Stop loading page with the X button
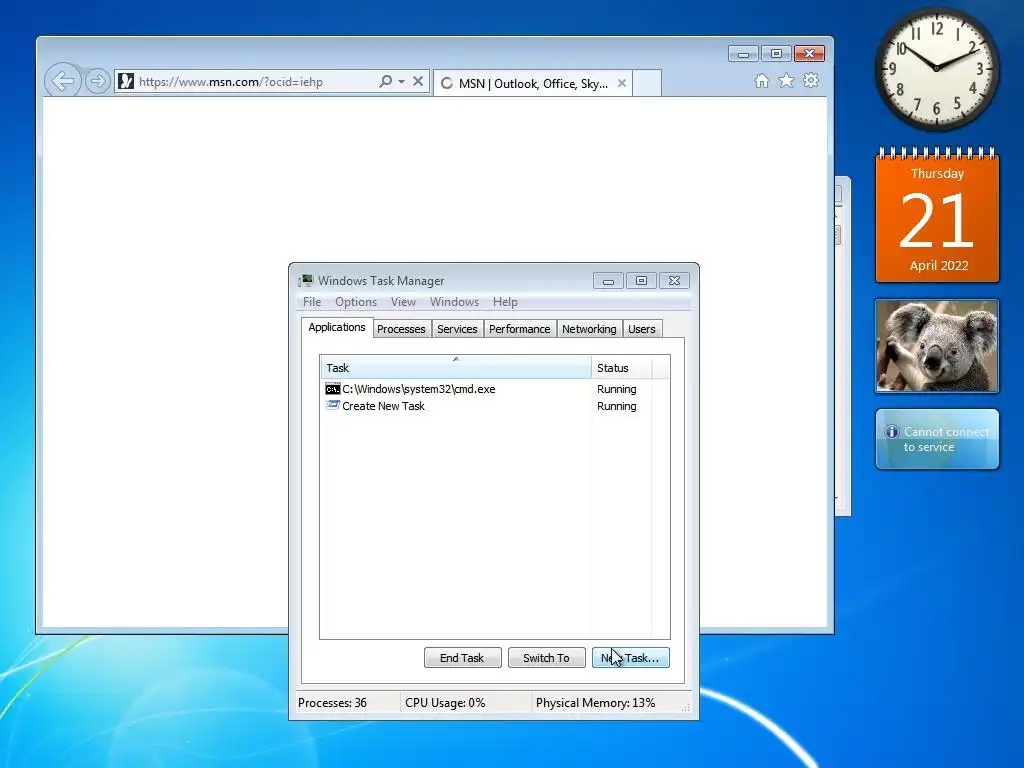The width and height of the screenshot is (1024, 768). (418, 82)
